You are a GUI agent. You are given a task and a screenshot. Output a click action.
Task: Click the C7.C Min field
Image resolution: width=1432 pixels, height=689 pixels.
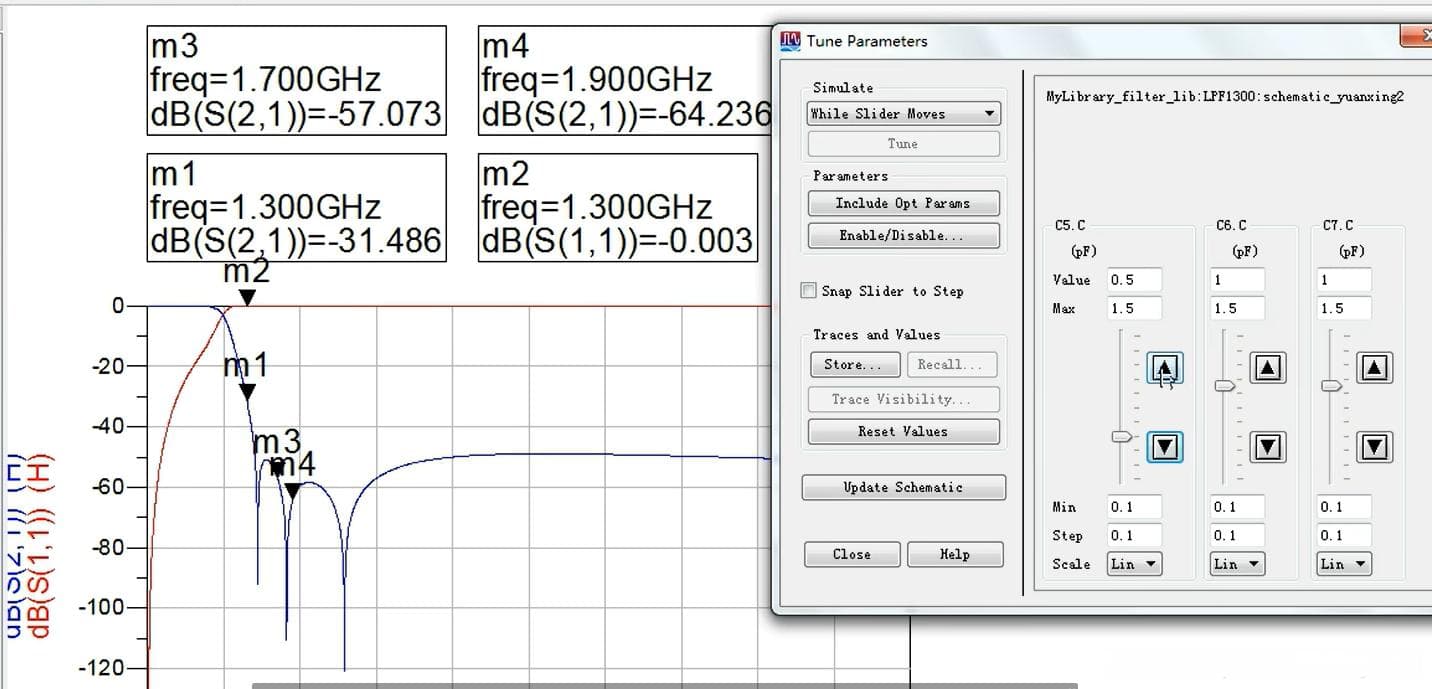click(1344, 507)
